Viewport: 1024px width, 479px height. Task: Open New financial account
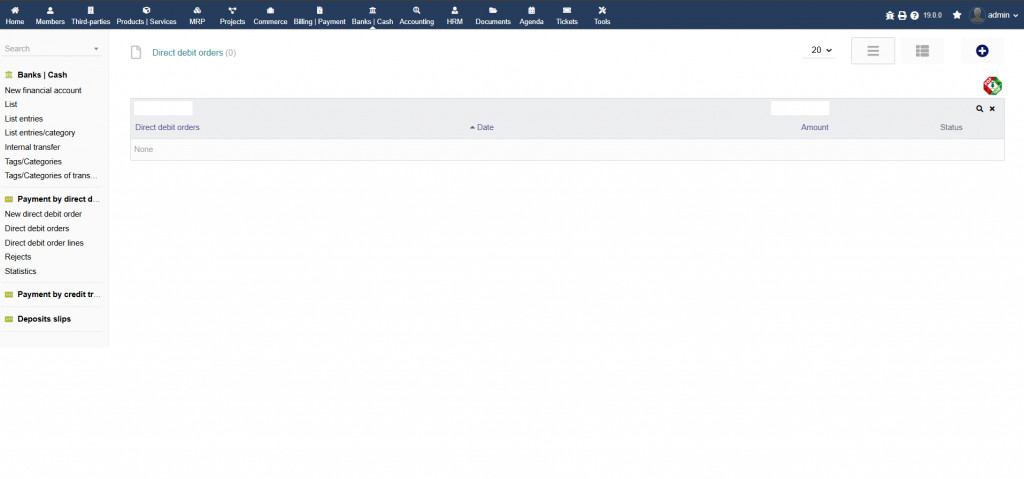[43, 91]
